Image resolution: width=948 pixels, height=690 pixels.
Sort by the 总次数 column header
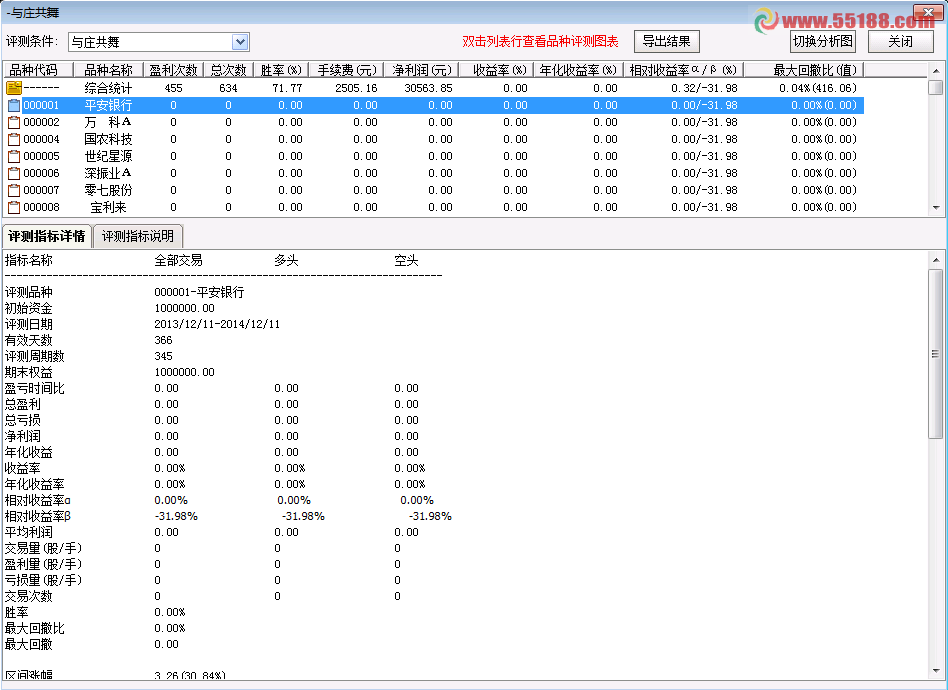[x=229, y=70]
